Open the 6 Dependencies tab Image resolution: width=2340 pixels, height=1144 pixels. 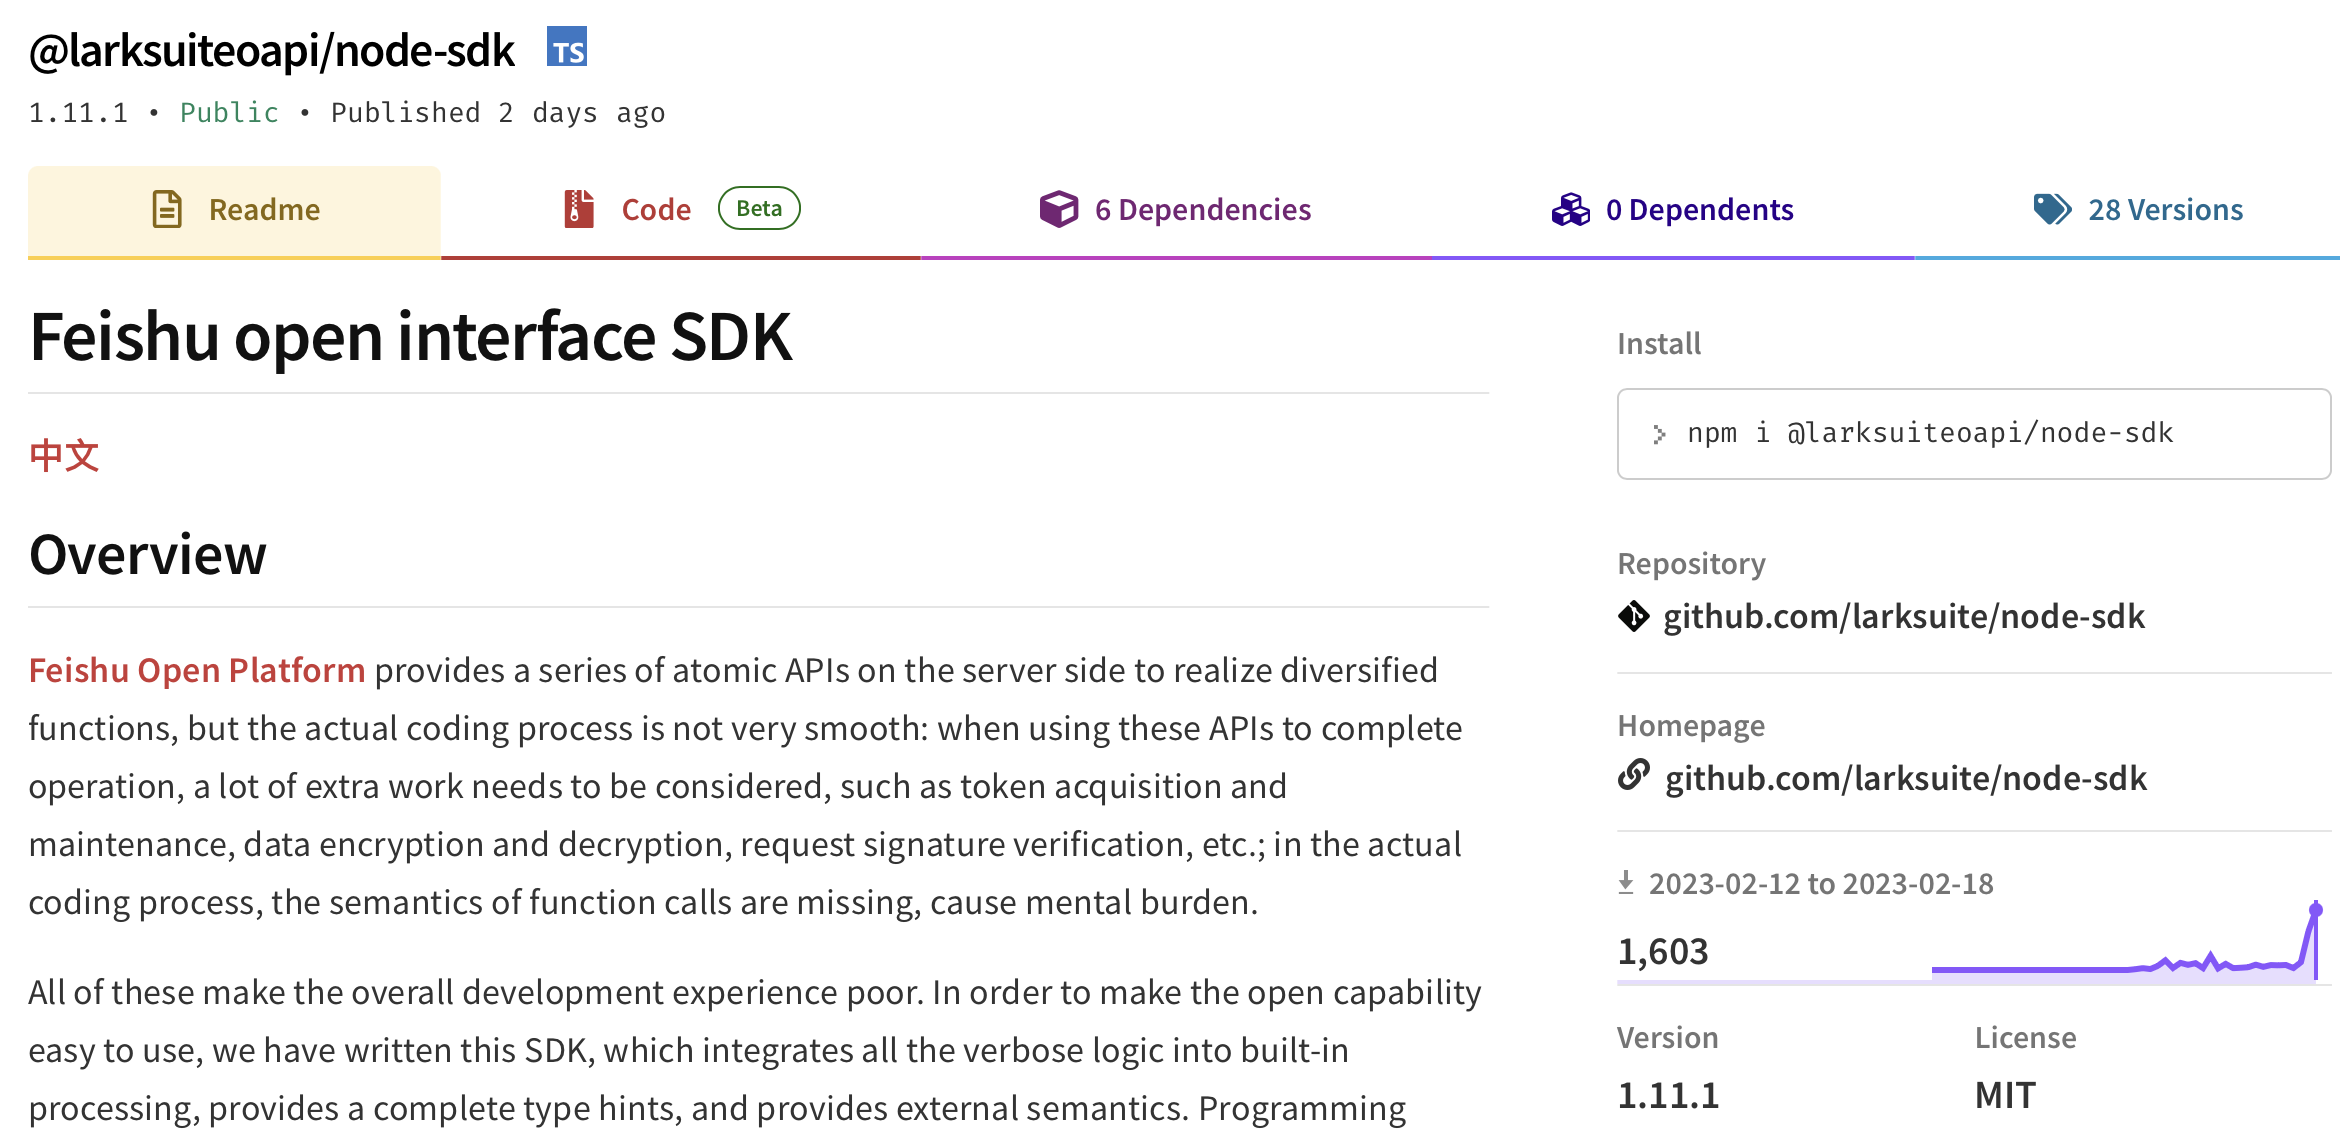point(1202,210)
